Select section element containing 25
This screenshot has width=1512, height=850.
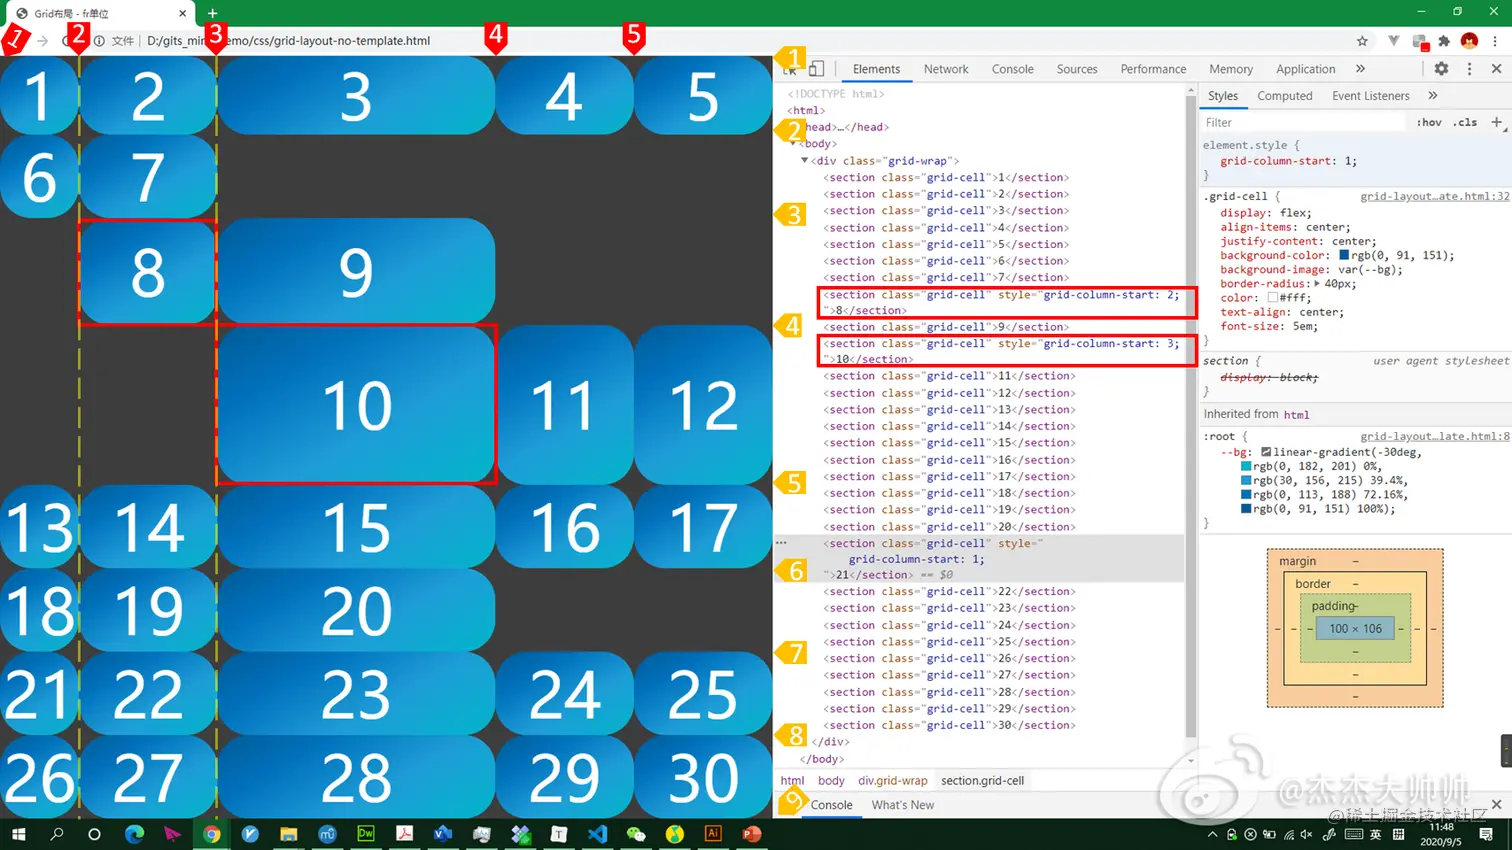pyautogui.click(x=949, y=642)
